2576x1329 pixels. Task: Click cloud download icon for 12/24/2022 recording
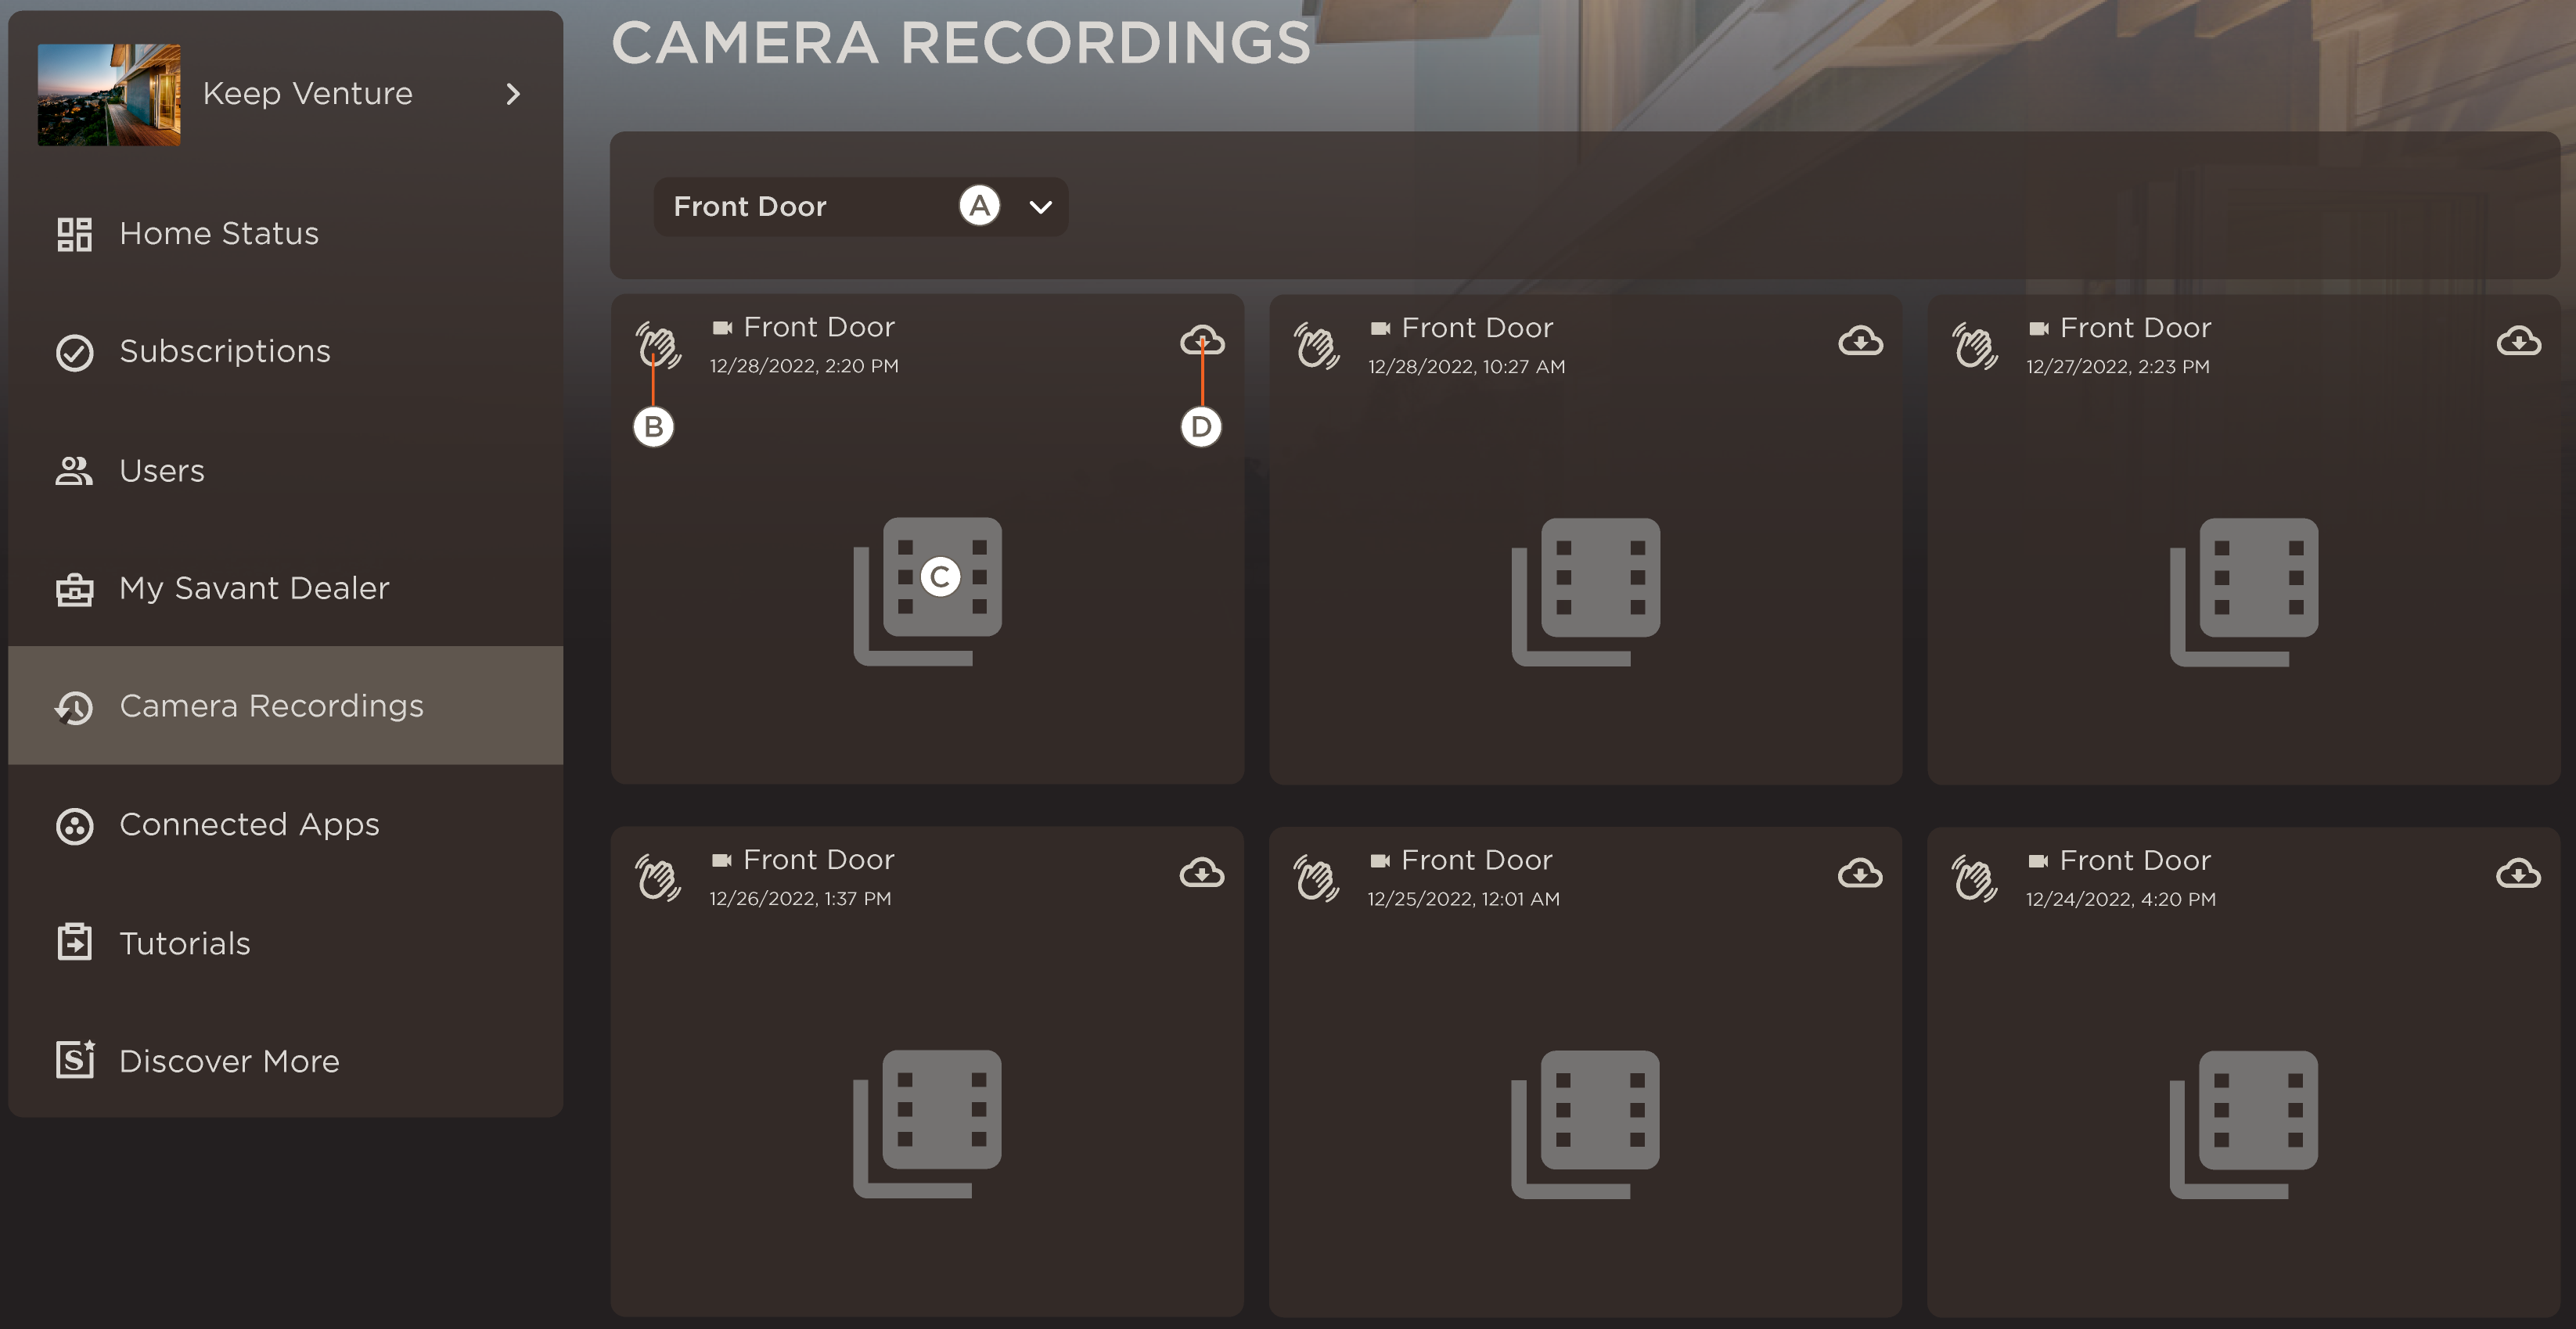[2518, 875]
